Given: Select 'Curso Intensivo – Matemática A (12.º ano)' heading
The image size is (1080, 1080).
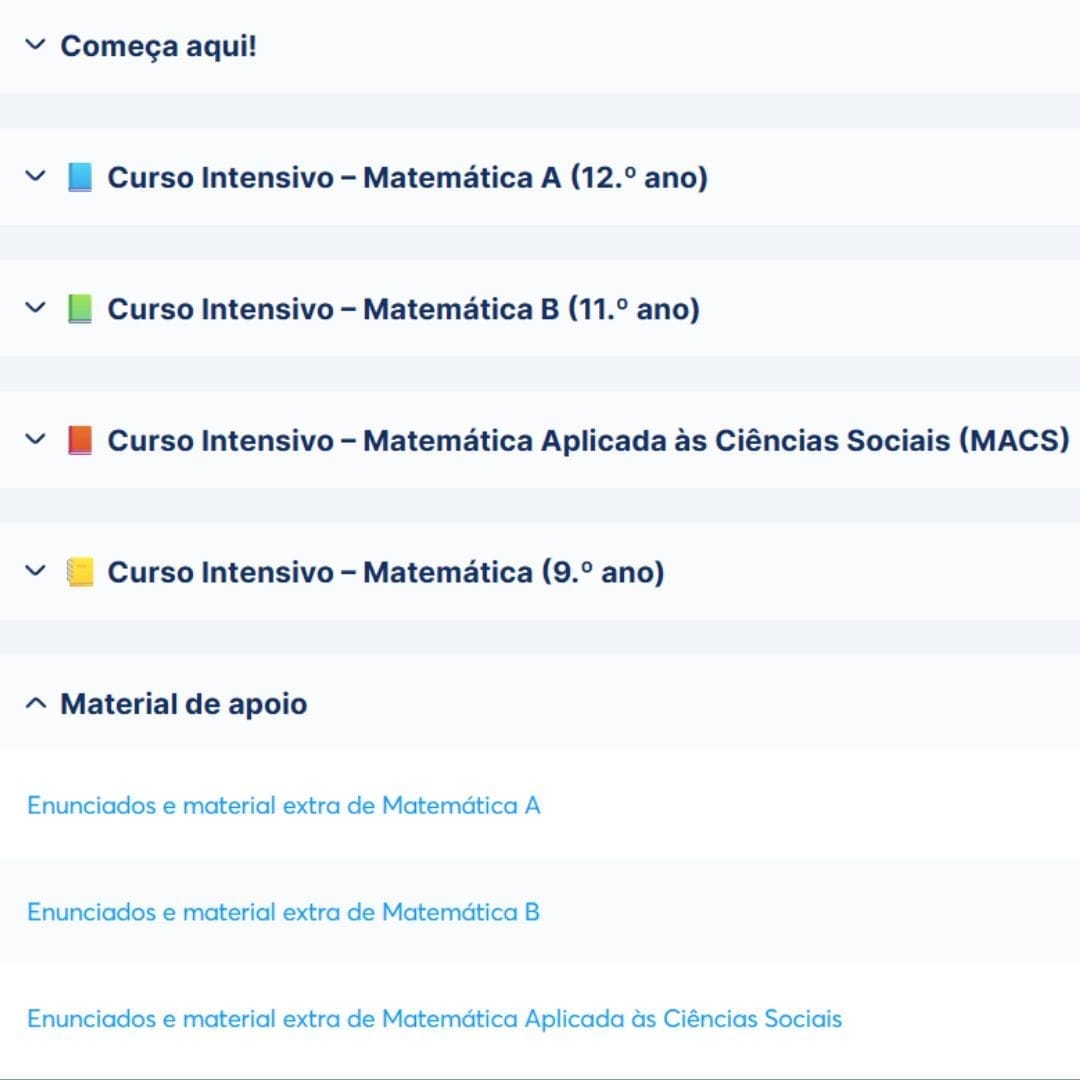Looking at the screenshot, I should point(407,178).
